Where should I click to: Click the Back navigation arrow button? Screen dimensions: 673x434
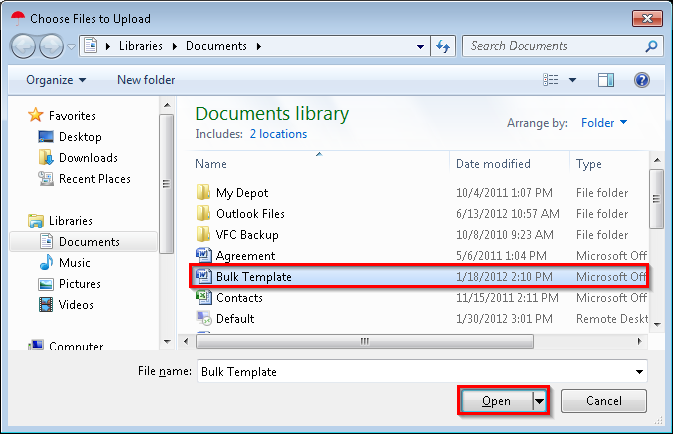(25, 46)
